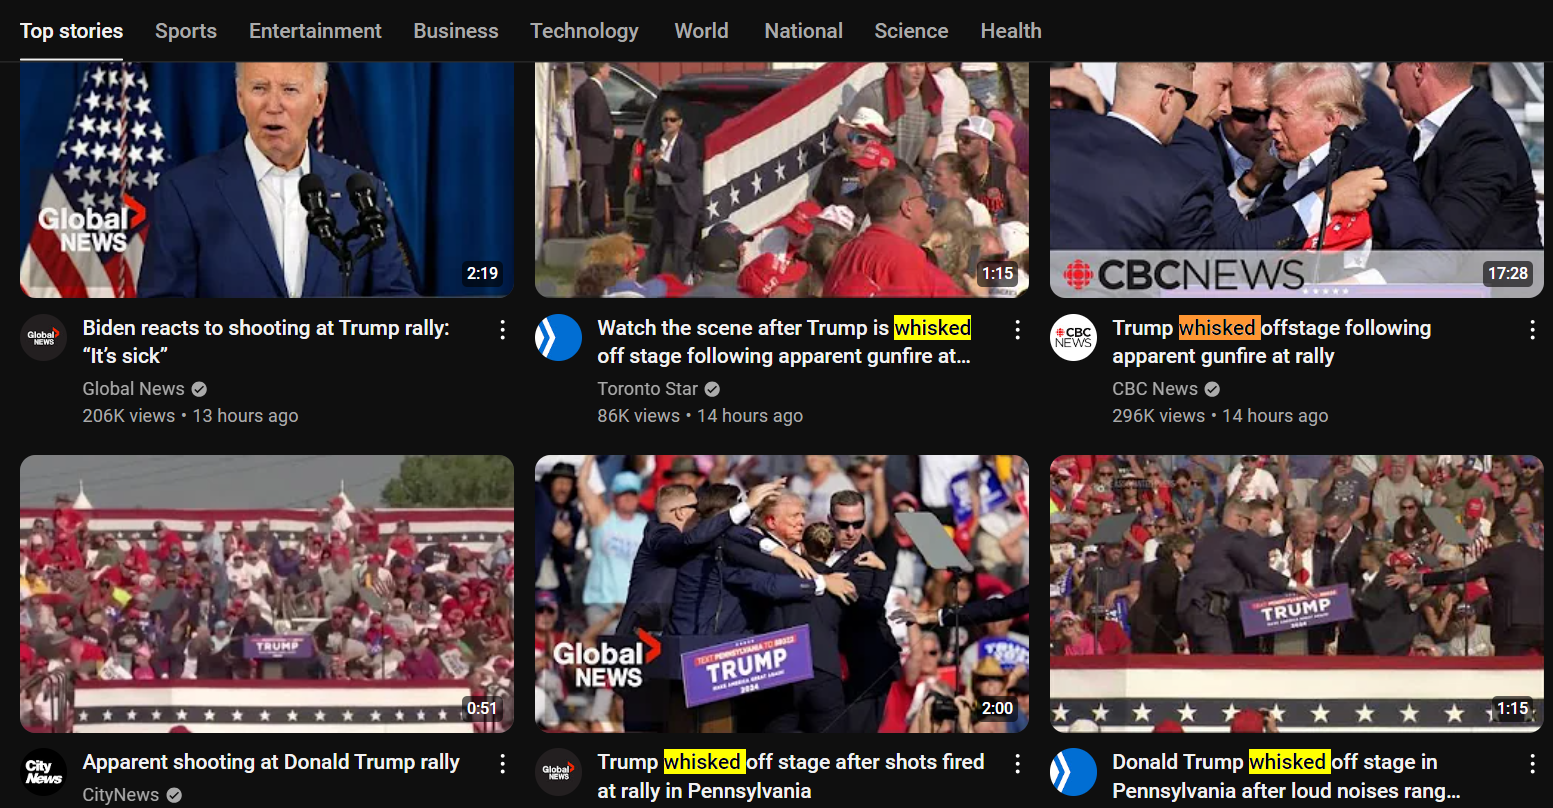Visit the CityNews channel name link
The width and height of the screenshot is (1553, 808).
tap(121, 795)
